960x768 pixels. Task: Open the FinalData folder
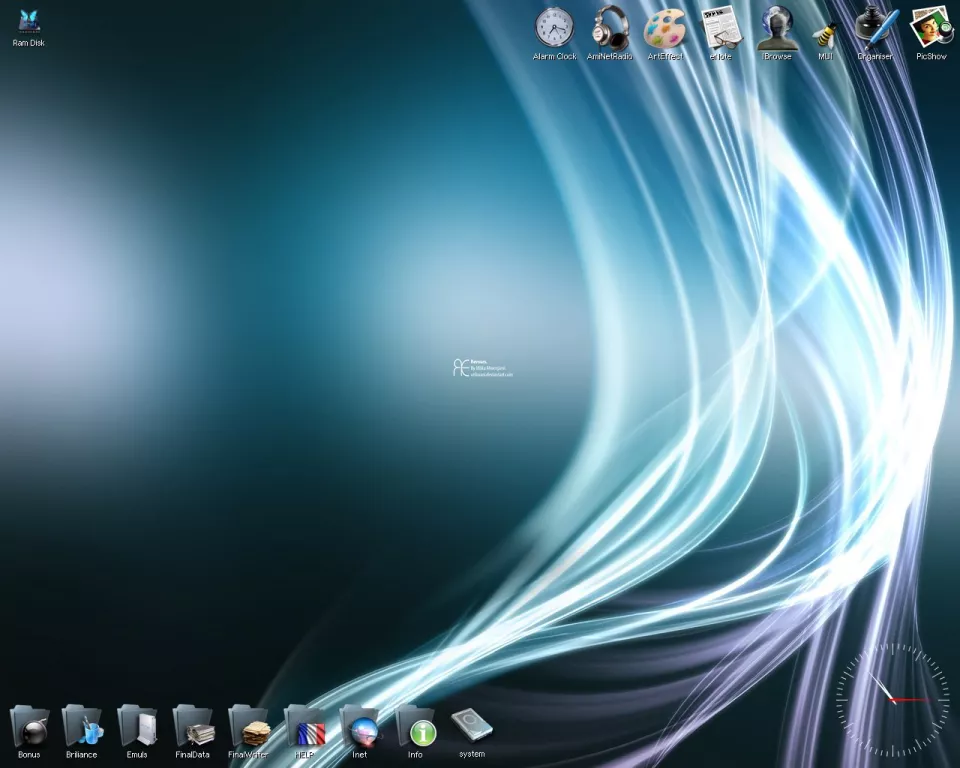tap(193, 725)
